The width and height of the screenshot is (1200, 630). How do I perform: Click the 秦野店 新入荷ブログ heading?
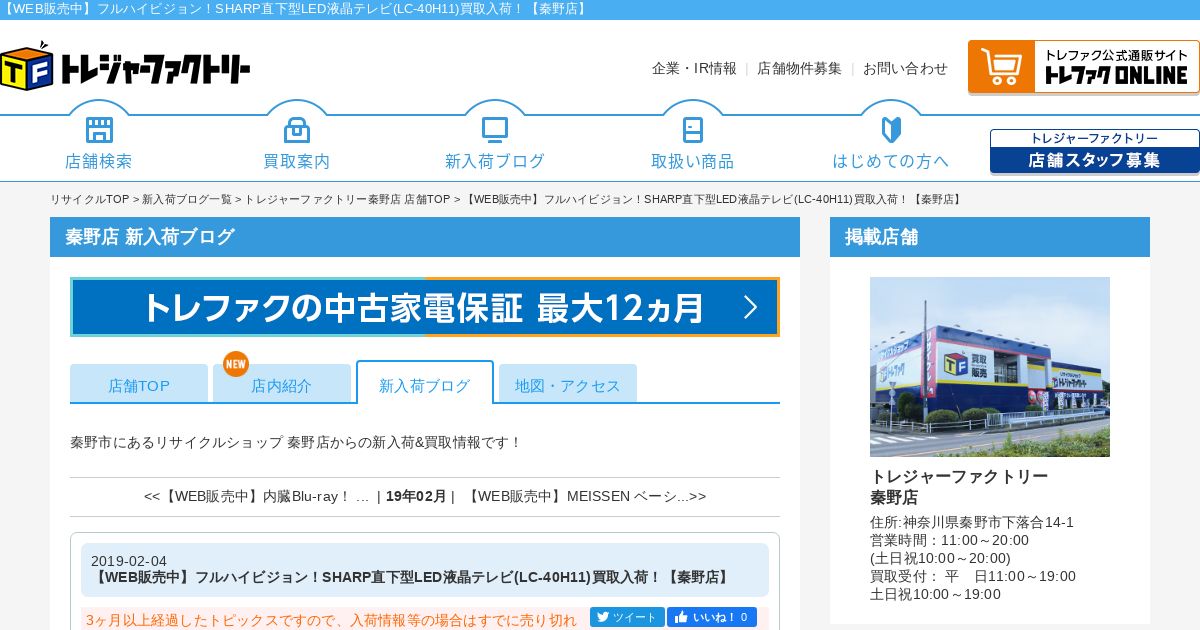pyautogui.click(x=150, y=237)
